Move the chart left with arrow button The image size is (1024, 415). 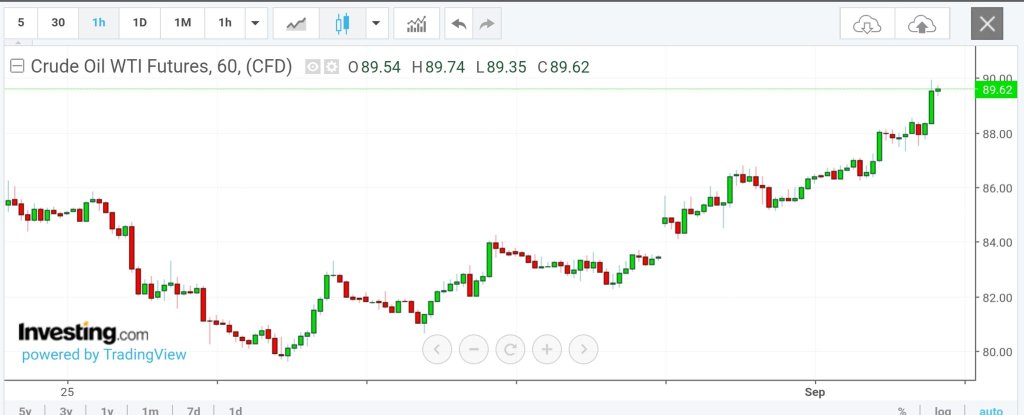[x=437, y=349]
